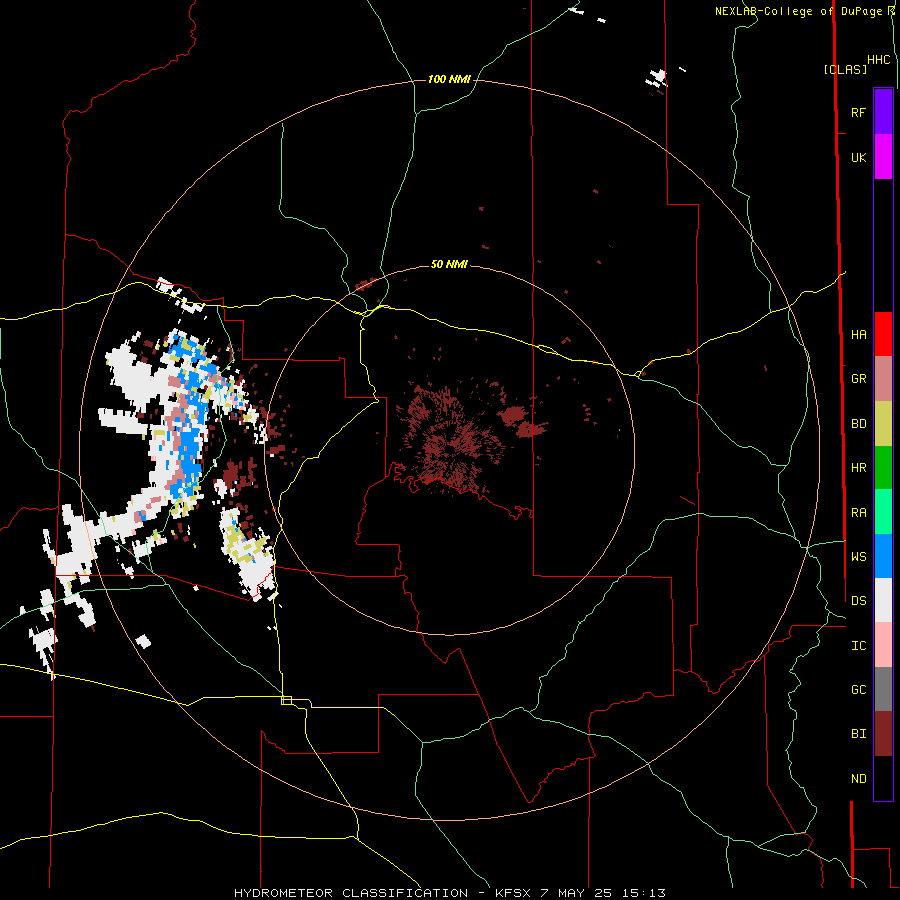Click the Hydrometeor Classification KFSX caption
900x900 pixels.
coord(449,893)
